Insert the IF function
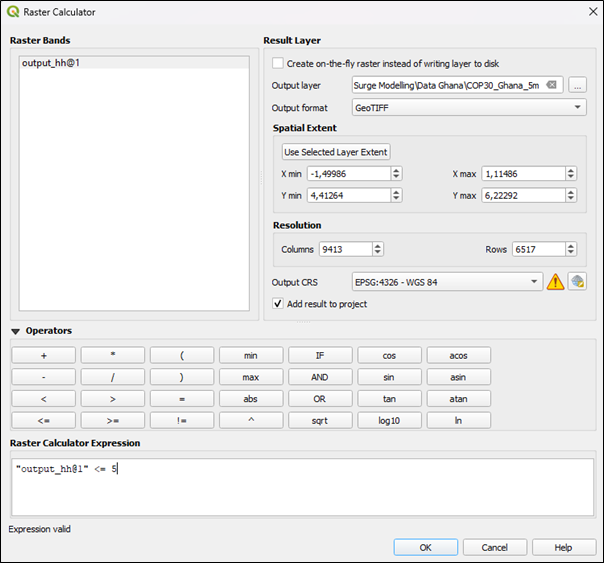 click(x=320, y=355)
